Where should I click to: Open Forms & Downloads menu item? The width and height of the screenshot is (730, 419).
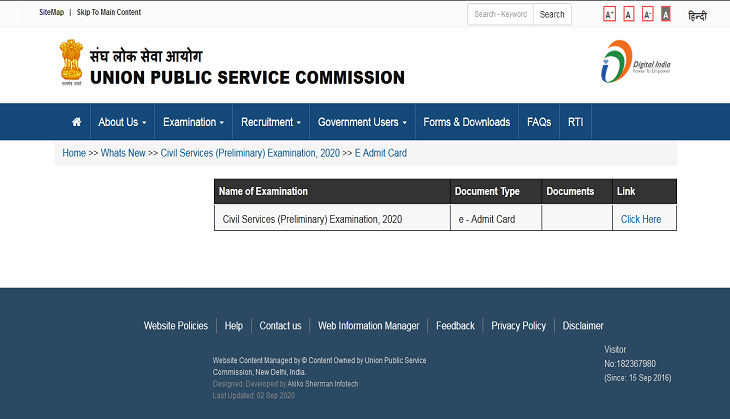pyautogui.click(x=466, y=122)
